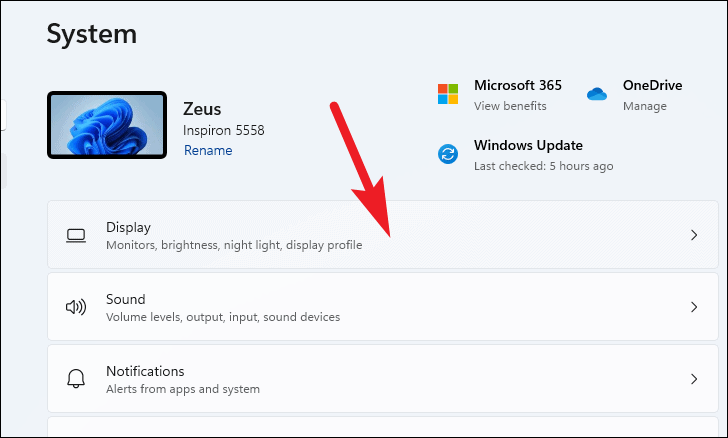
Task: Click the Windows Update sync icon
Action: [x=448, y=154]
